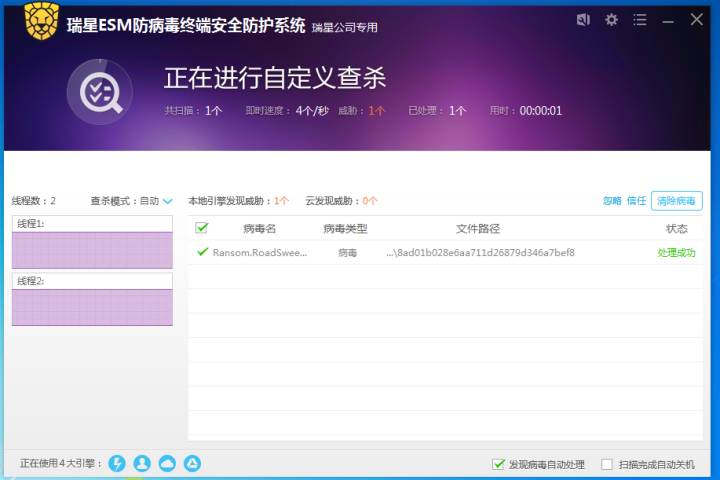Click the file path ending in 7bef8
Image resolution: width=720 pixels, height=480 pixels.
(x=480, y=253)
